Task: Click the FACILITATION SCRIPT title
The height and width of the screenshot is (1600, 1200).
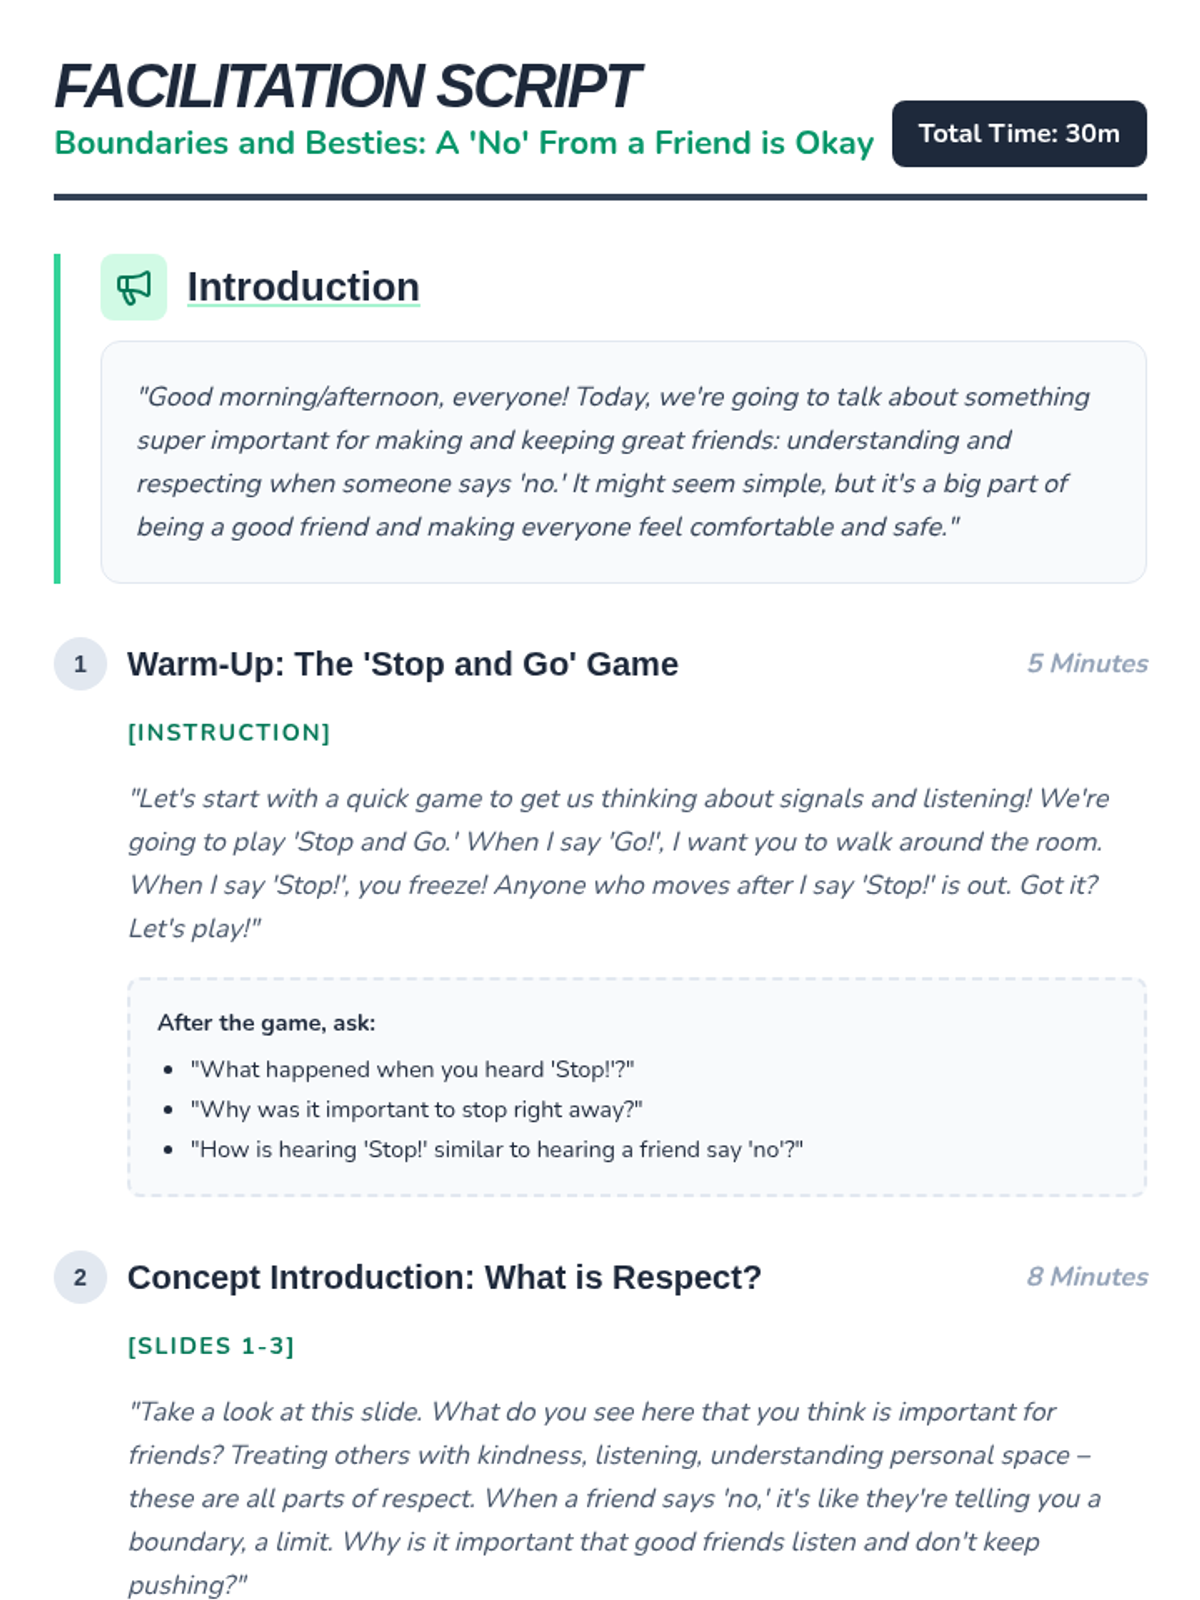Action: tap(347, 86)
